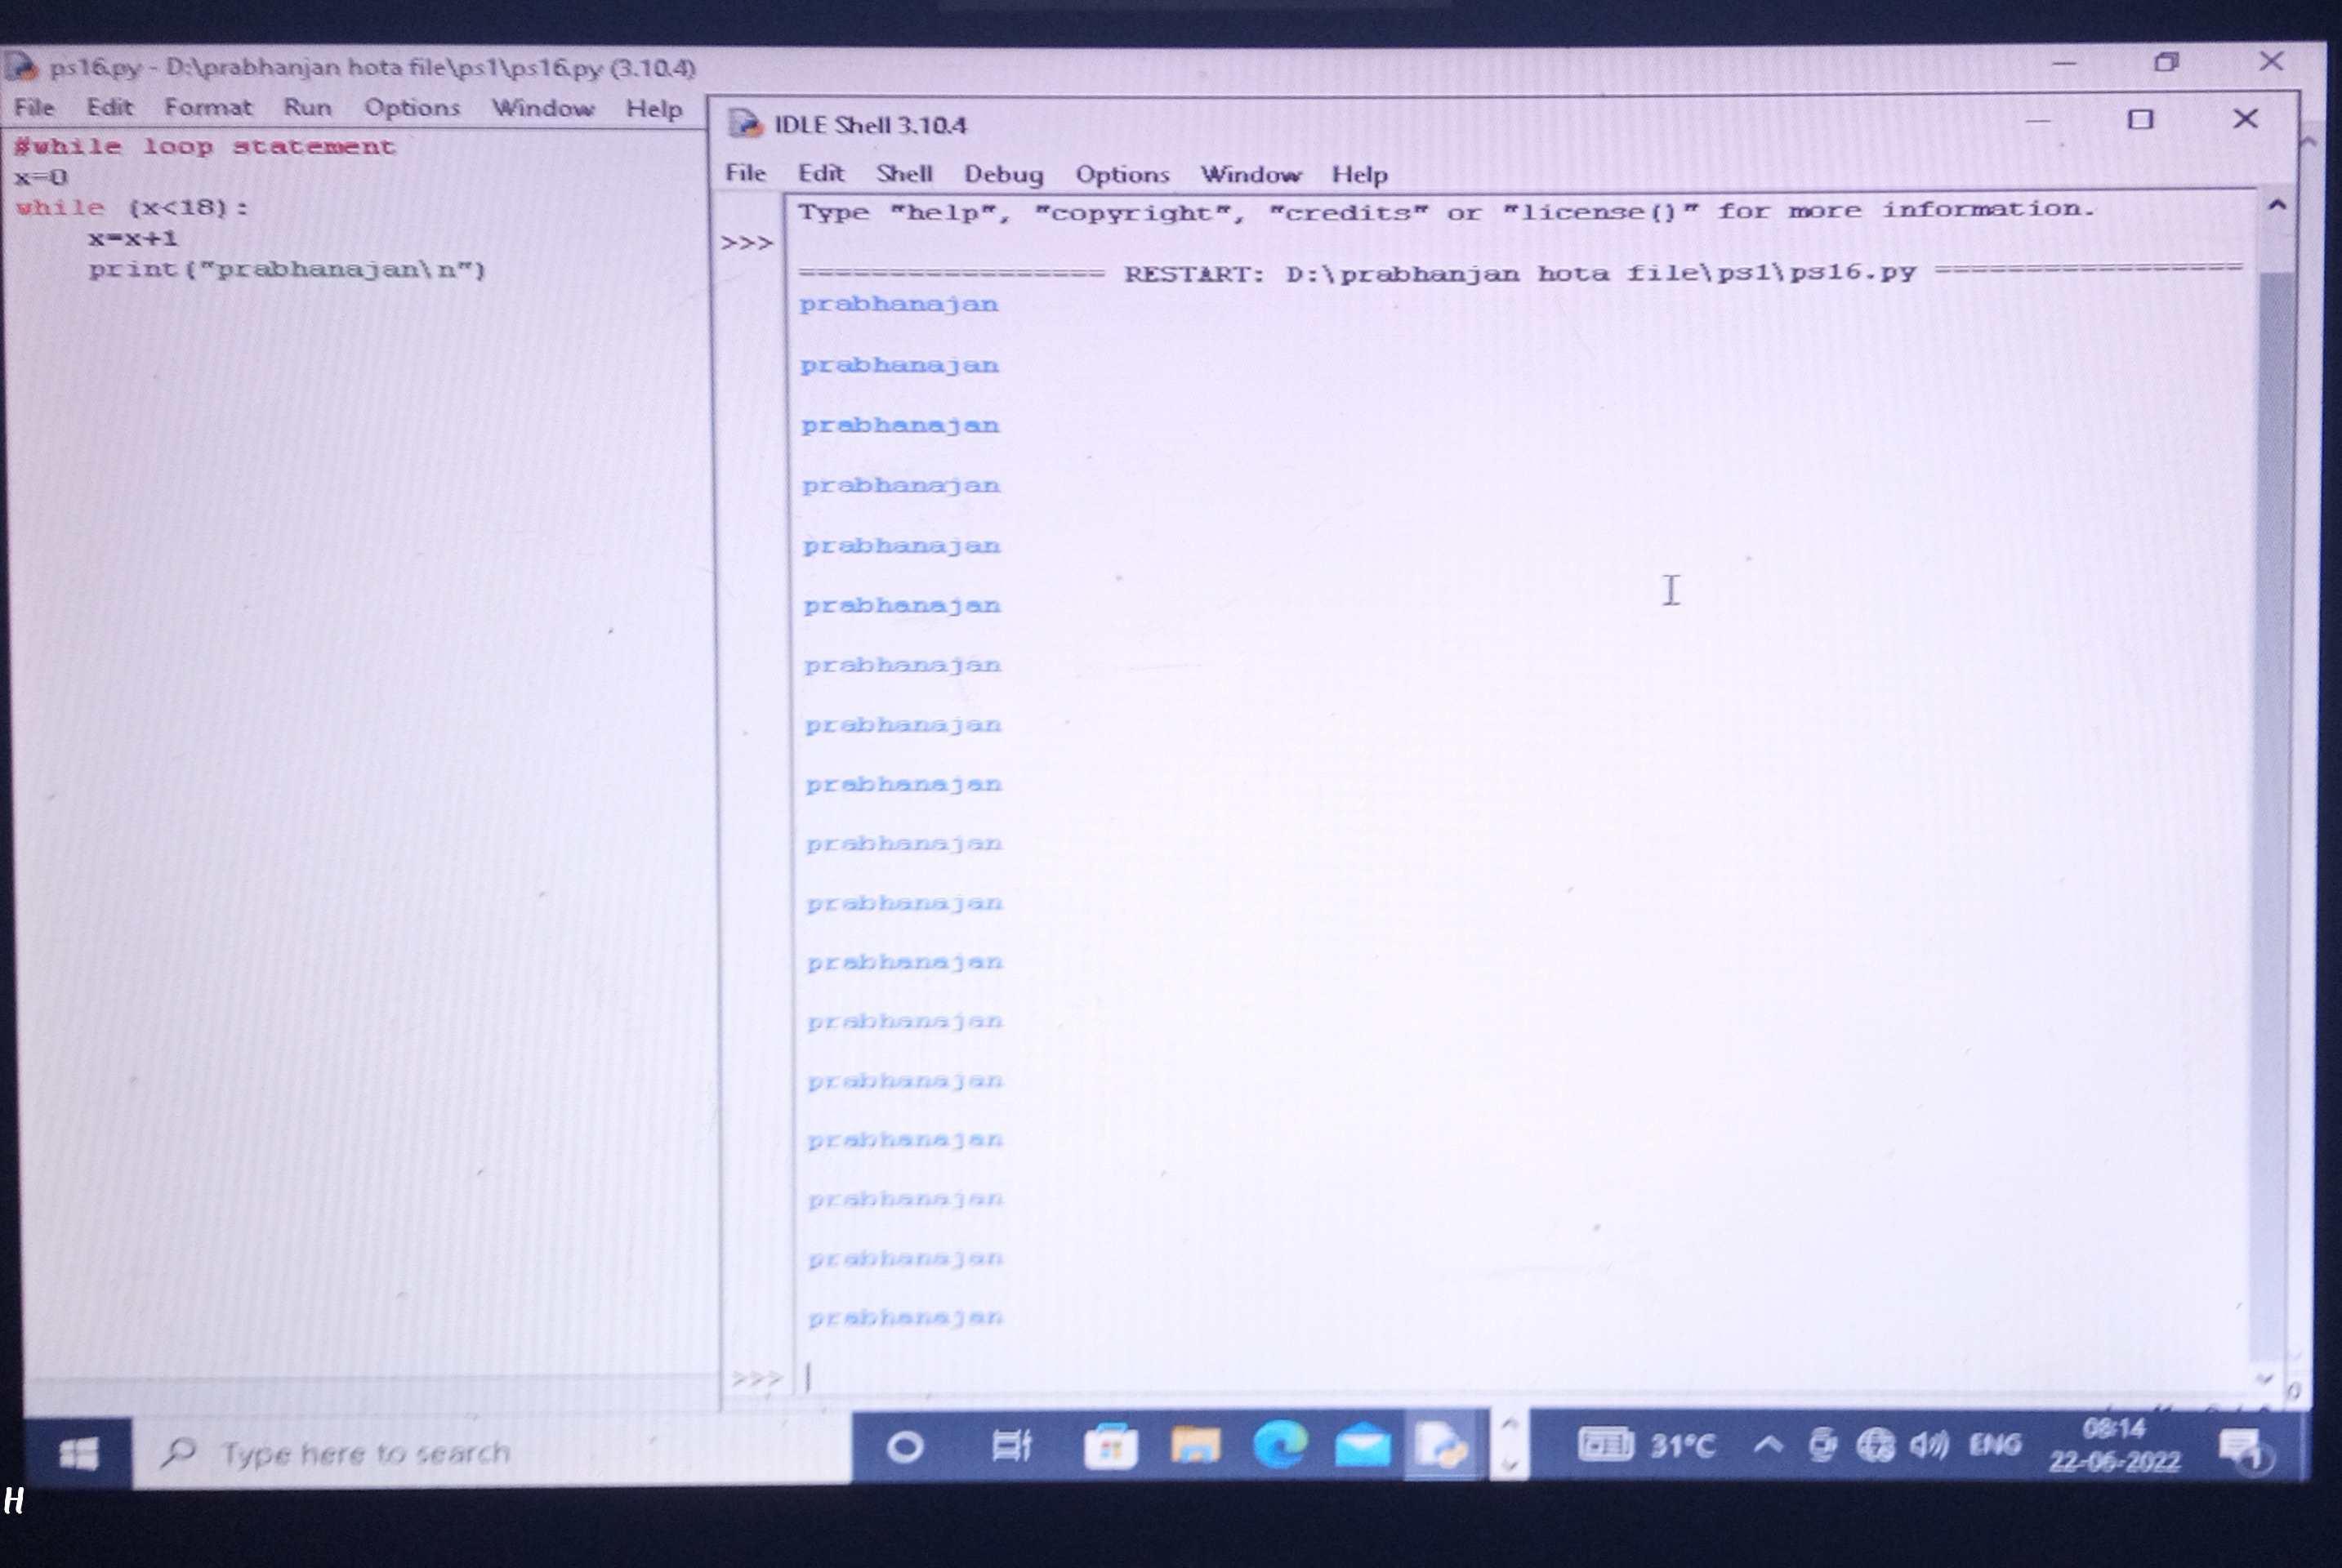Open the Microsoft Store taskbar icon
Viewport: 2342px width, 1568px height.
pos(1110,1447)
